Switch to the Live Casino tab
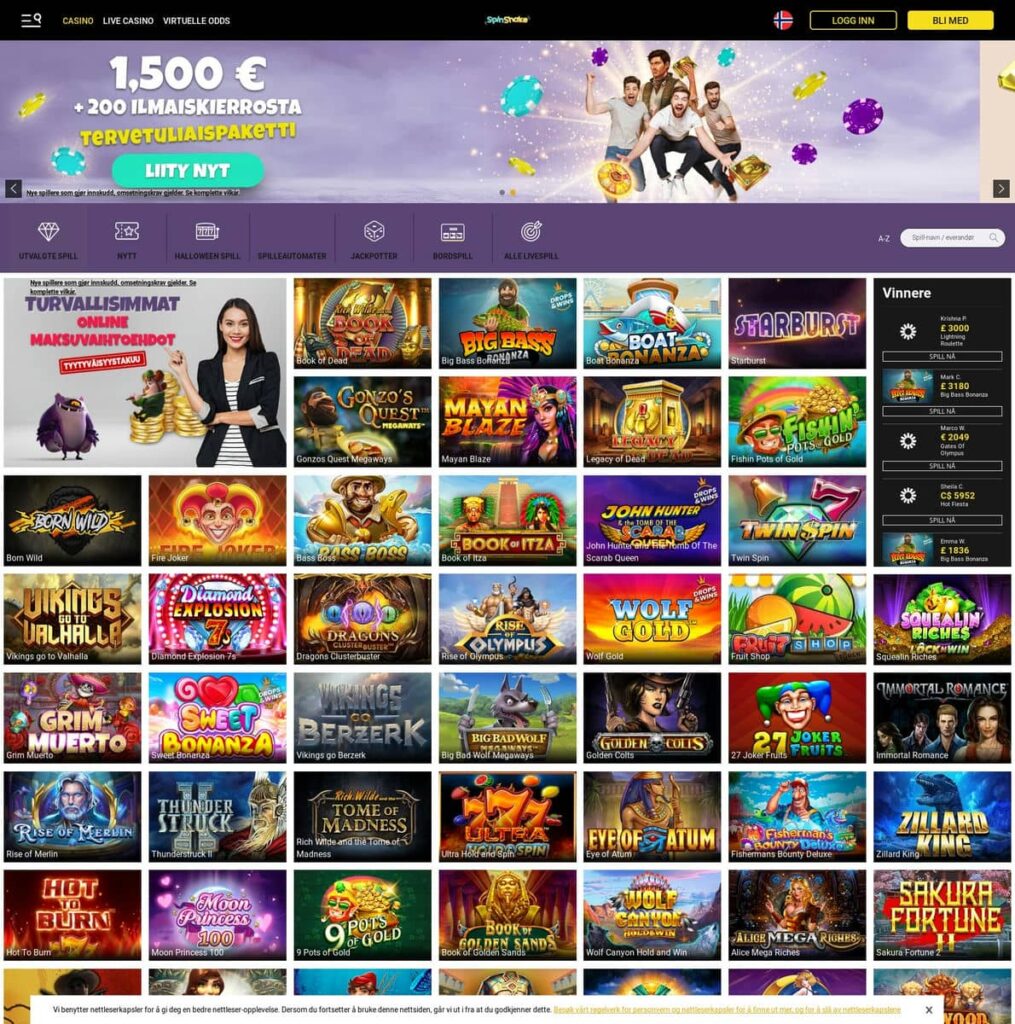 (x=128, y=21)
